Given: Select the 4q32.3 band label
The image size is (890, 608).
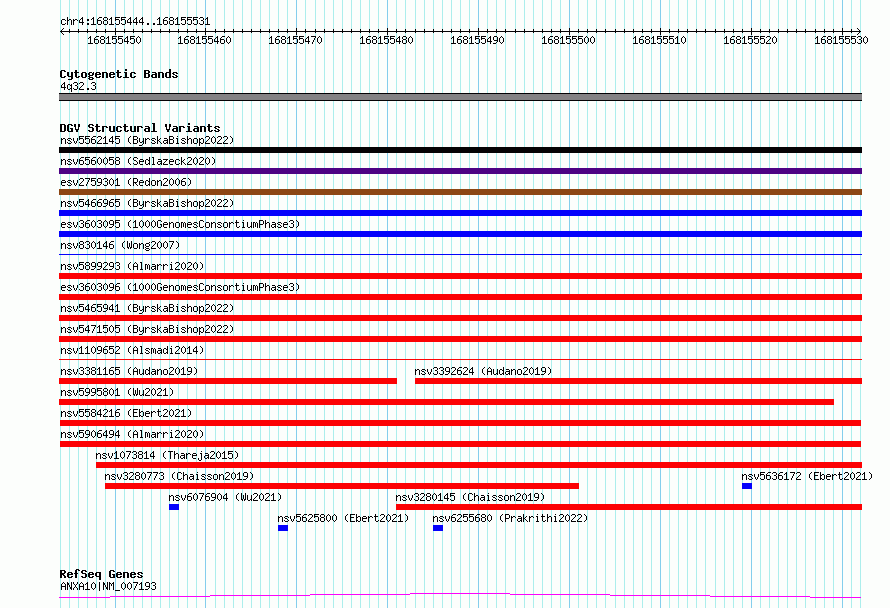Looking at the screenshot, I should point(78,86).
